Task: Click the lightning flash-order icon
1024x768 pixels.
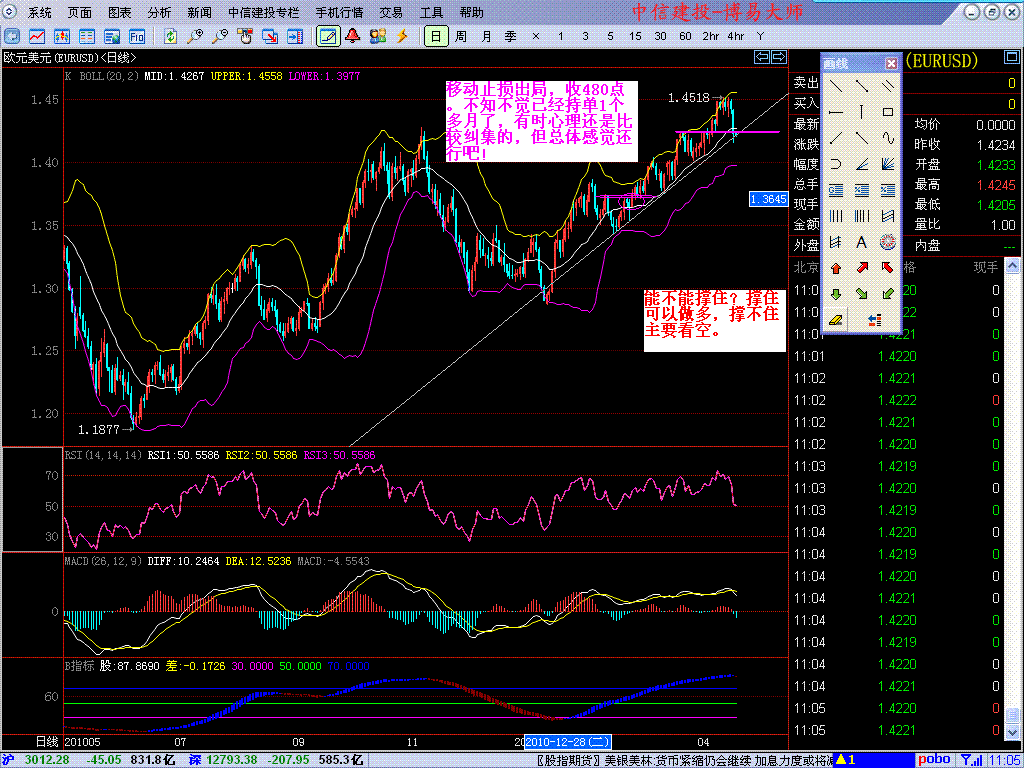Action: coord(402,36)
